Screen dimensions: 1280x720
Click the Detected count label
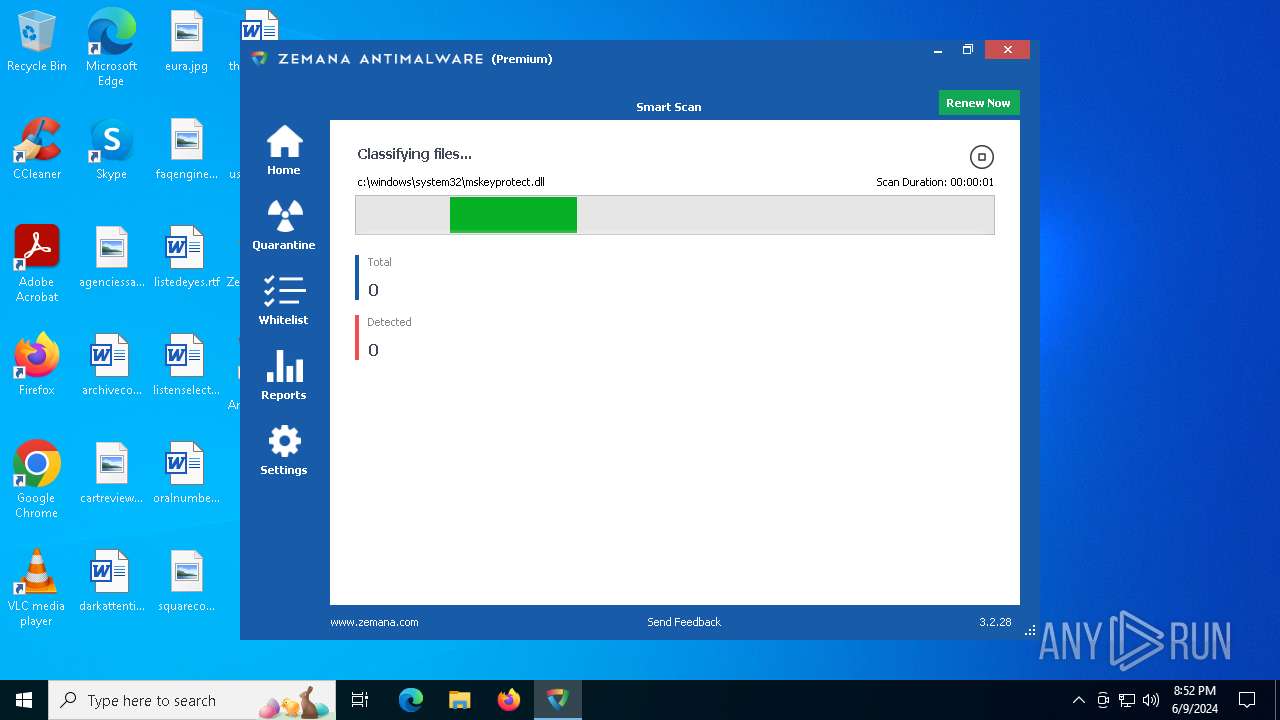click(x=389, y=322)
